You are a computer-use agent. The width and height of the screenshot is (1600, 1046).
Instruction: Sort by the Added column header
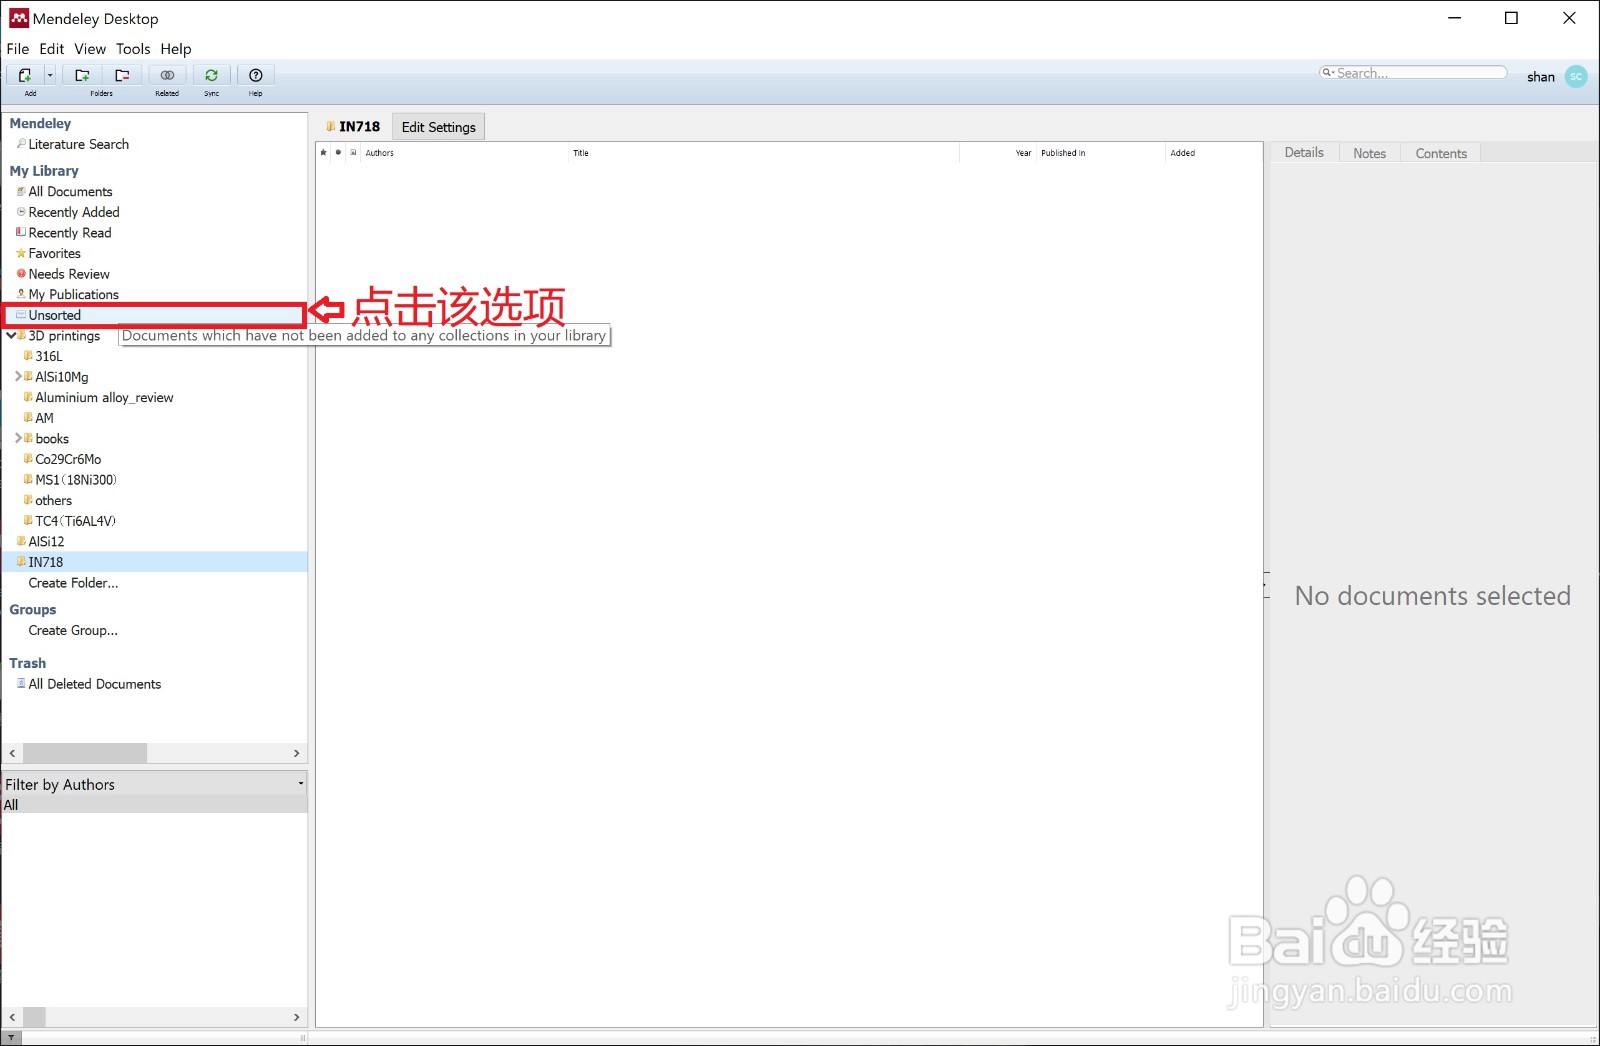click(x=1214, y=153)
